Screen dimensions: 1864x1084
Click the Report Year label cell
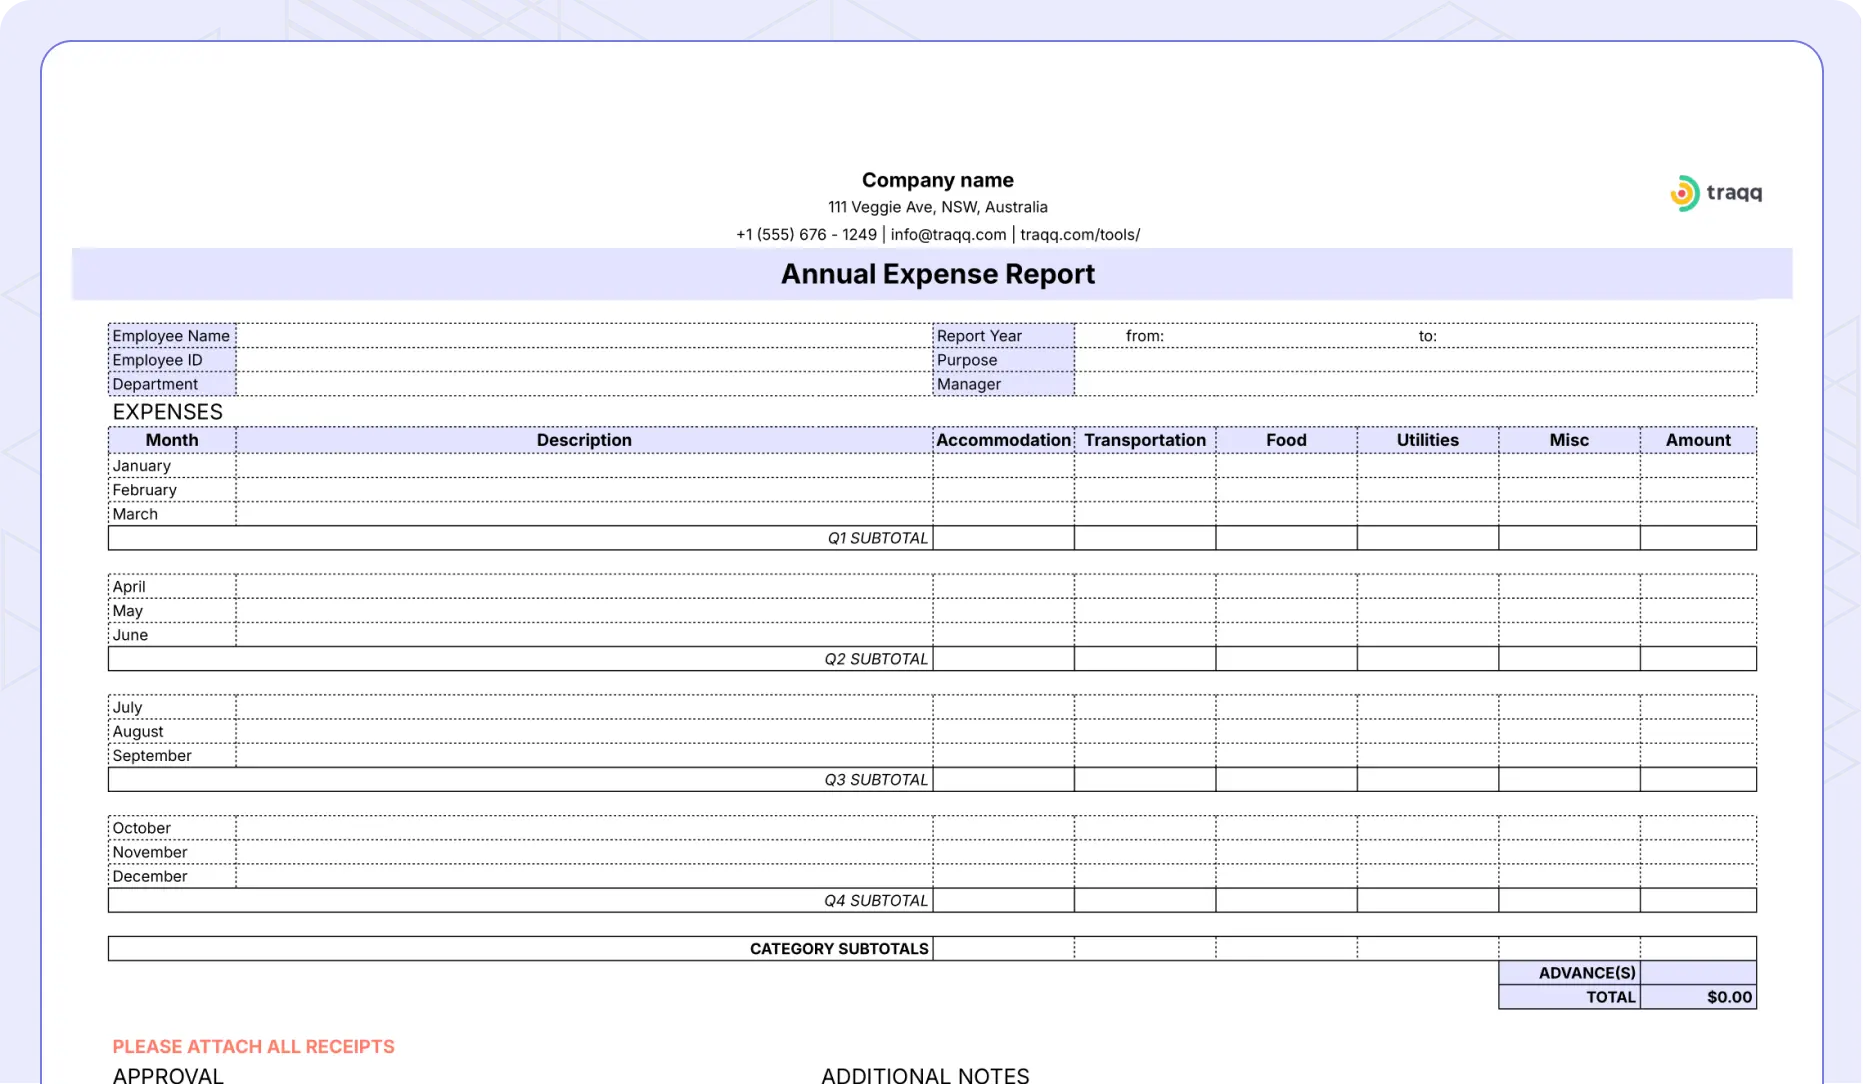(x=1004, y=336)
